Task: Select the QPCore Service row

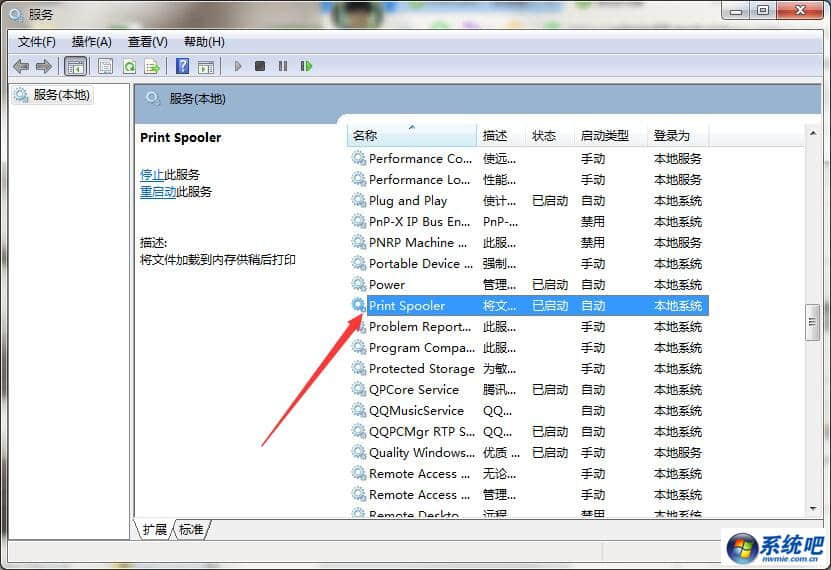Action: click(x=528, y=389)
